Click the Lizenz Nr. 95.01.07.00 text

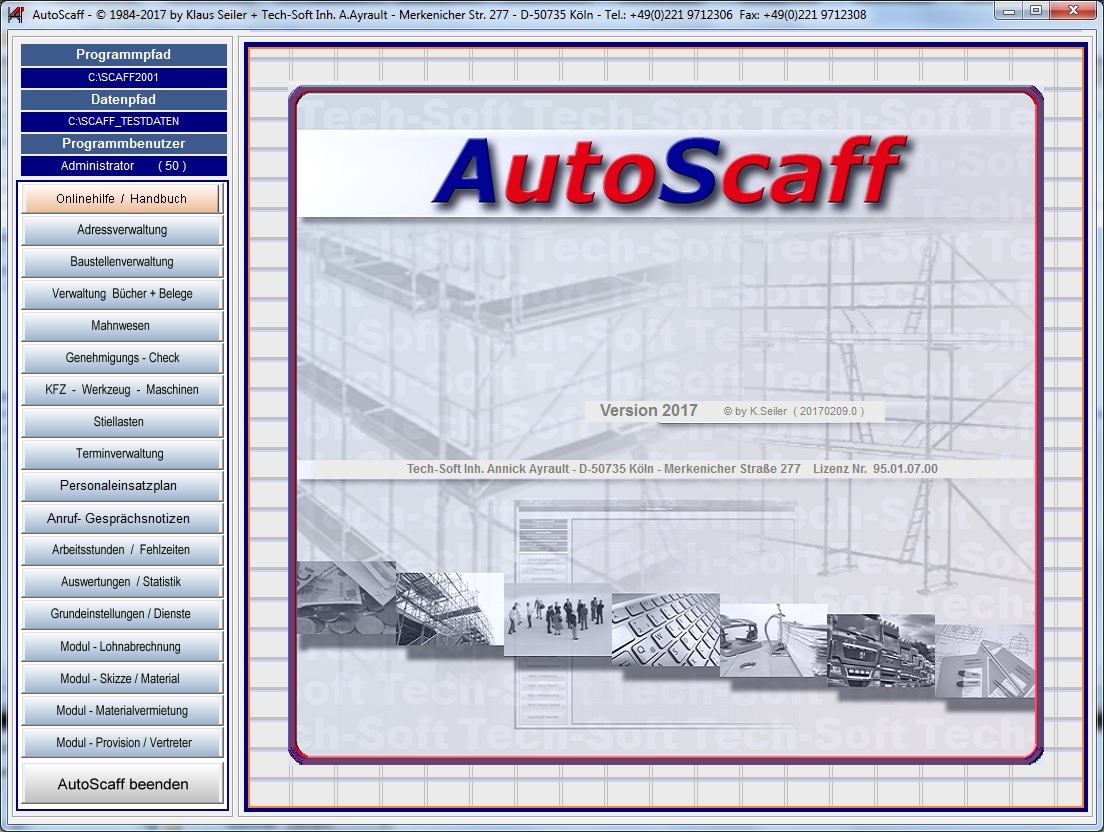click(x=875, y=469)
